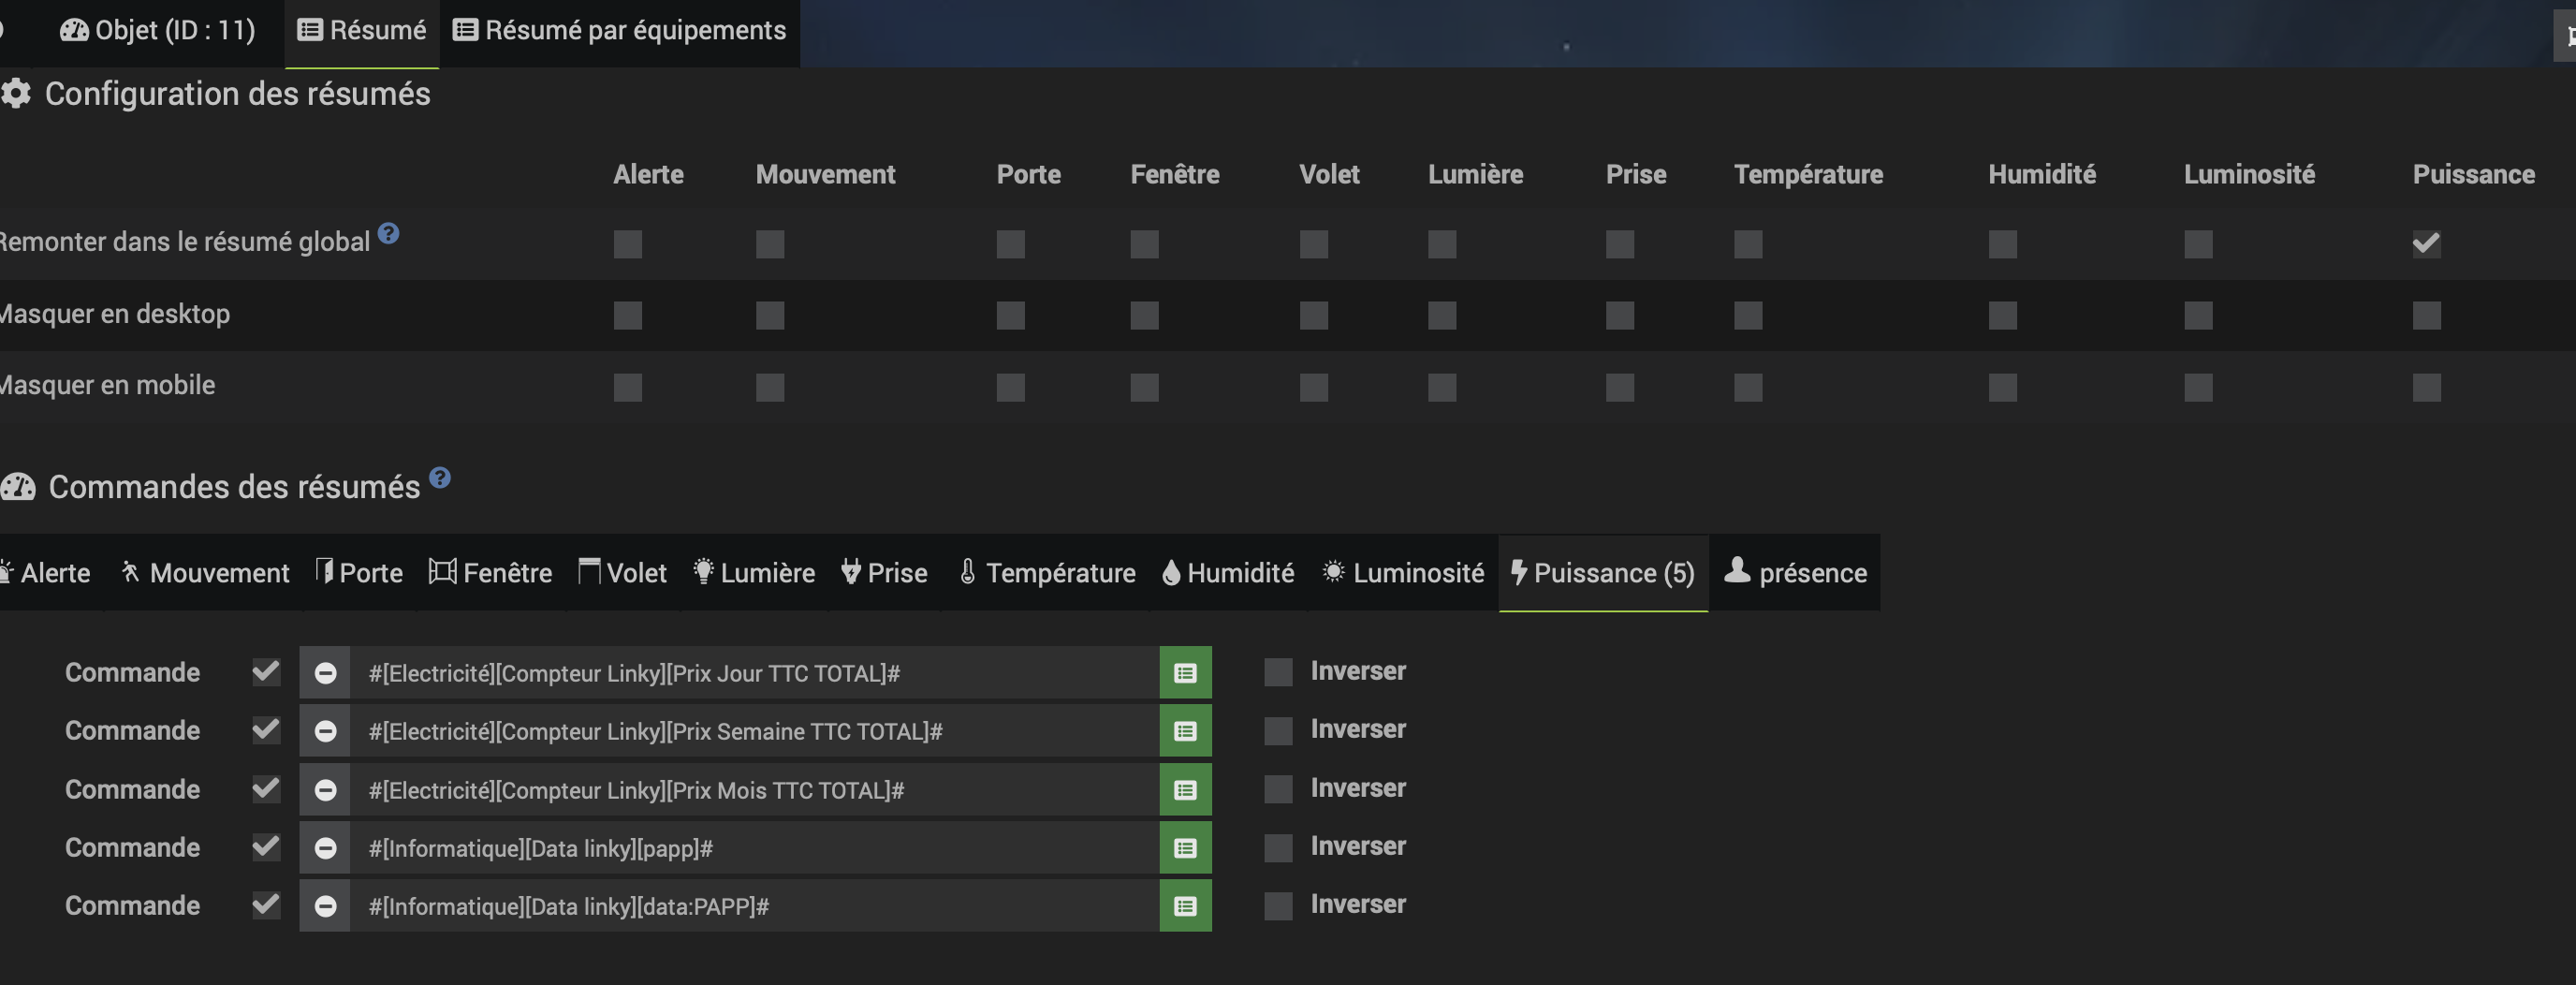Check Humidité for Masquer en desktop
This screenshot has width=2576, height=985.
[x=2003, y=316]
